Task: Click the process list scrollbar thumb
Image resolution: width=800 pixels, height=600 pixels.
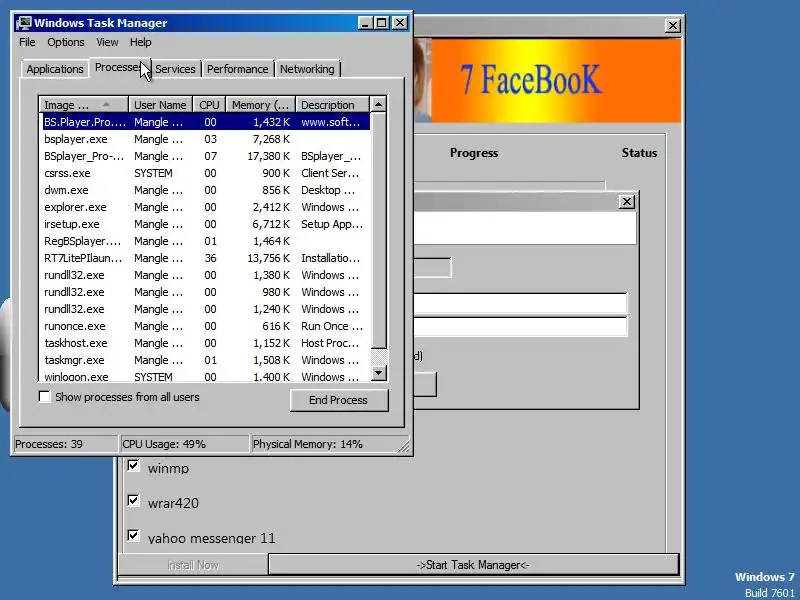Action: (379, 230)
